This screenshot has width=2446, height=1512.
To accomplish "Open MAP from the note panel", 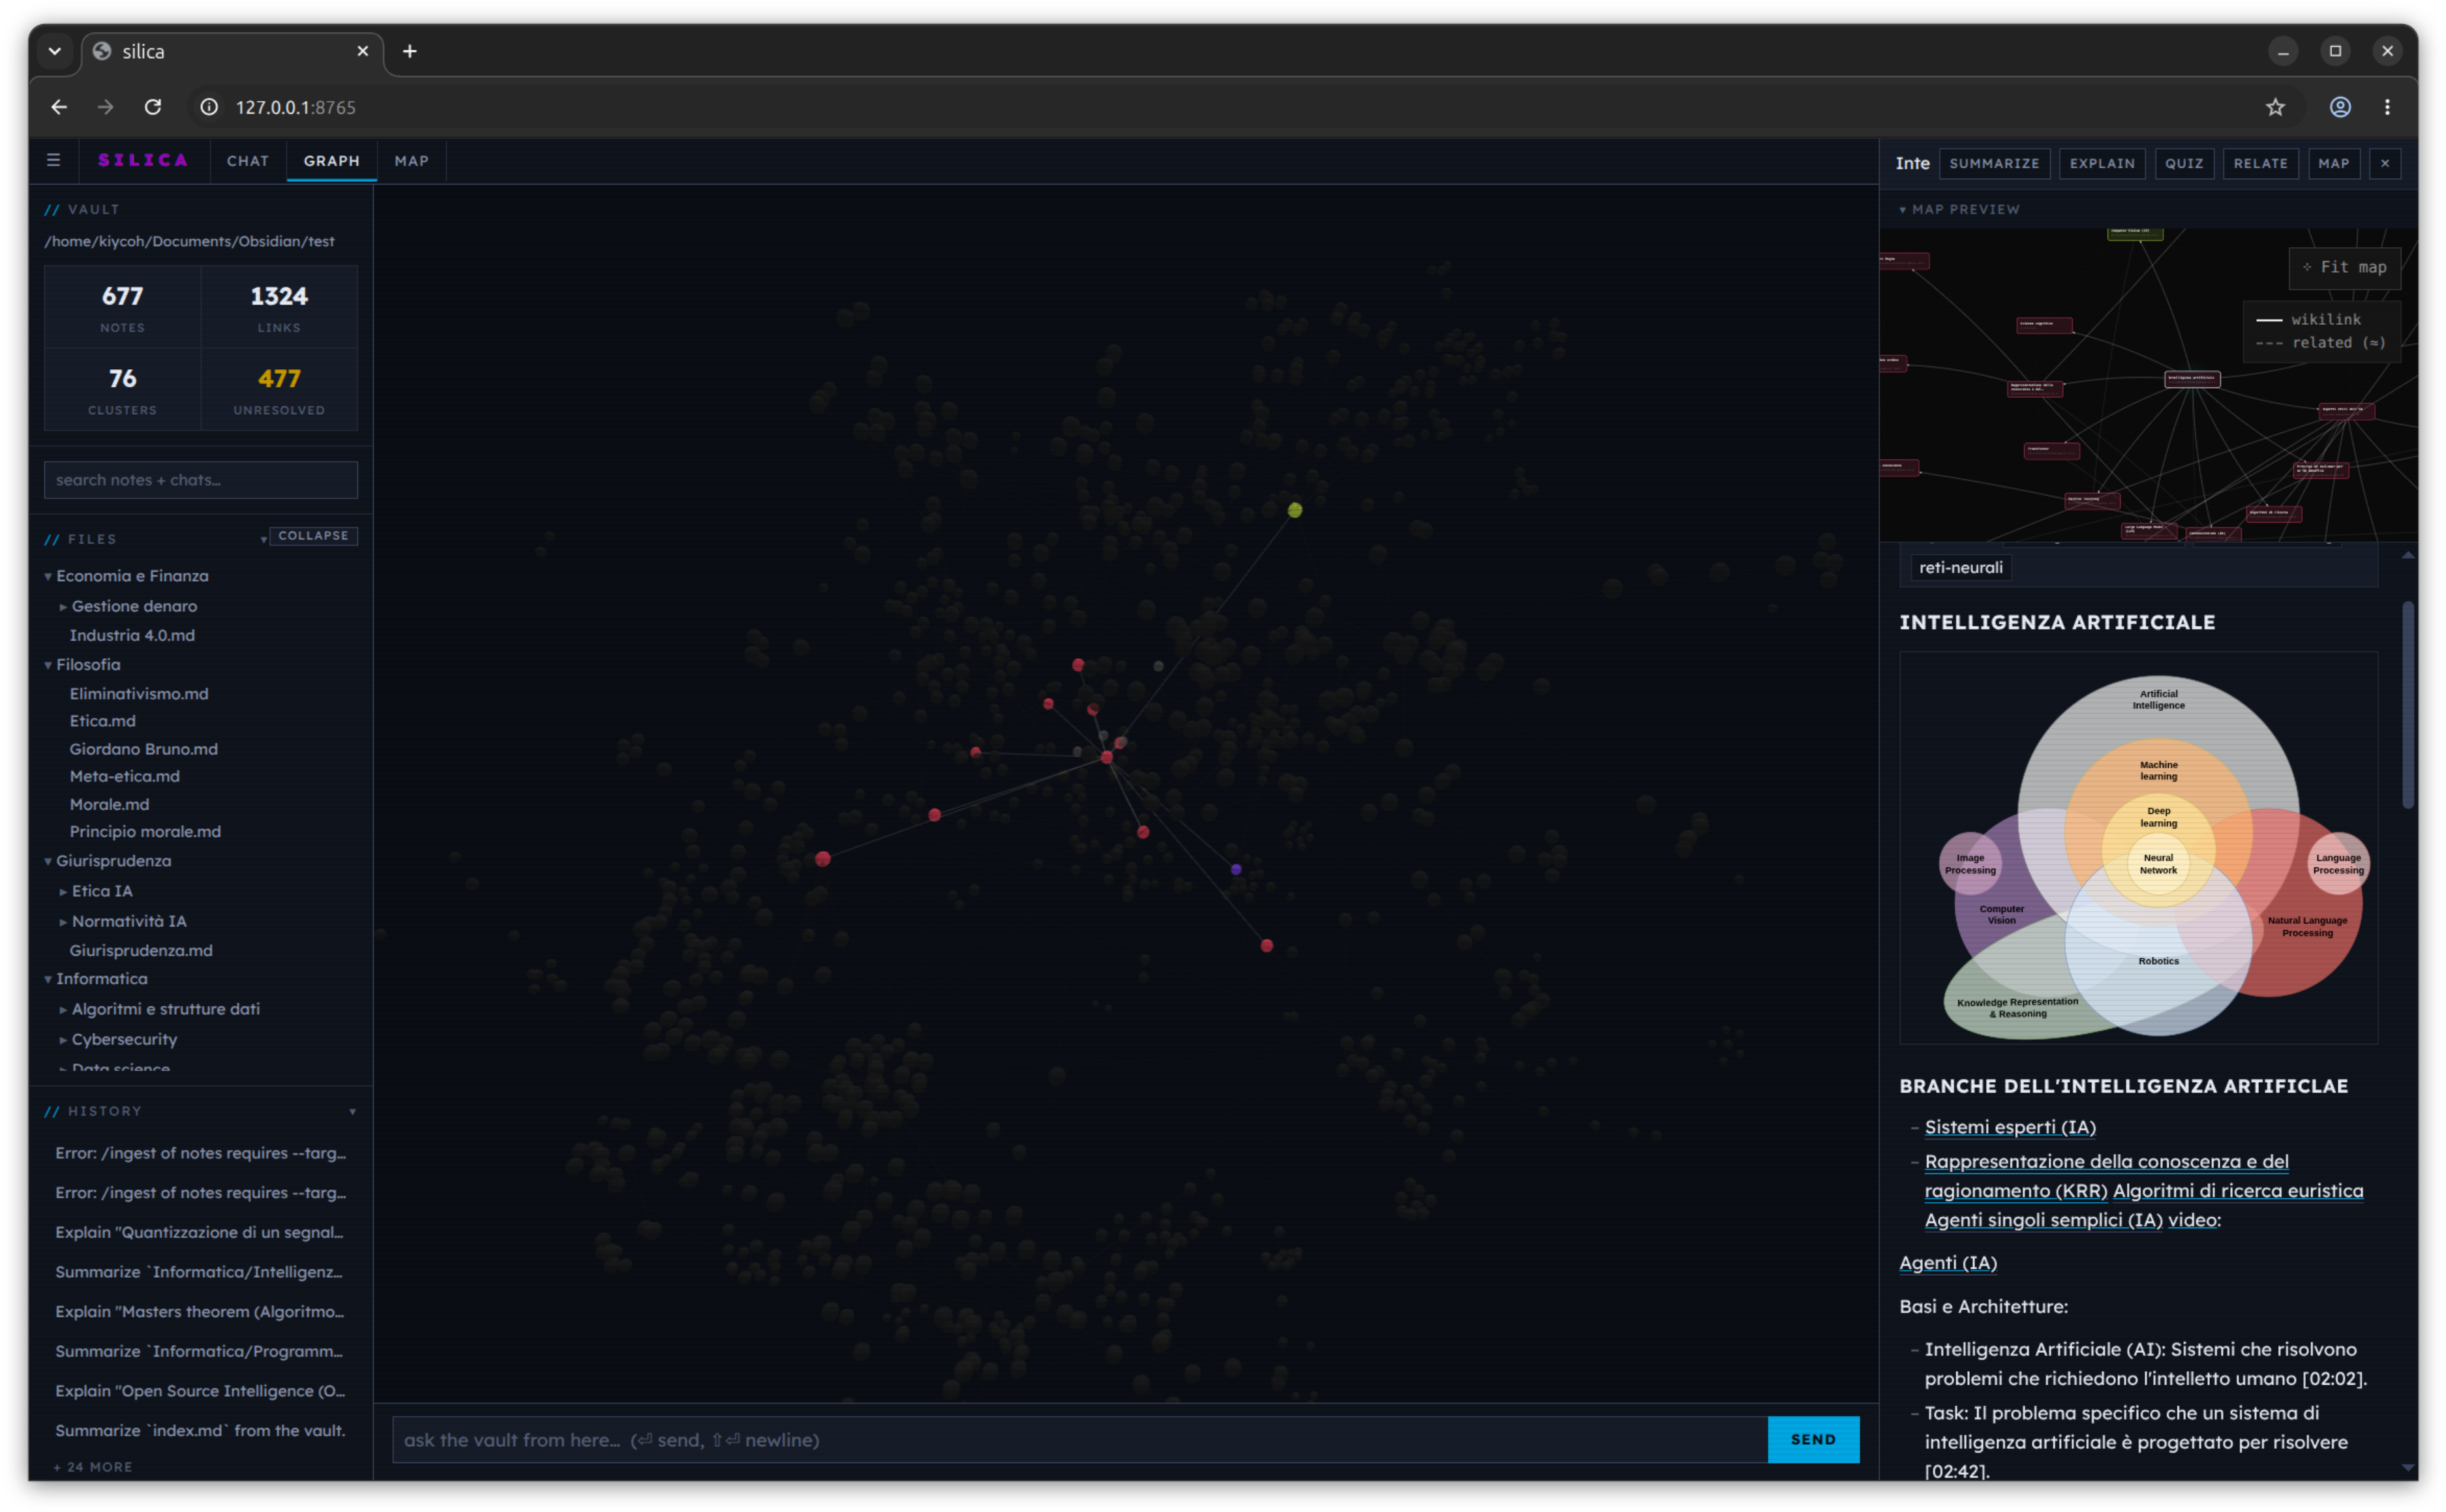I will coord(2333,163).
